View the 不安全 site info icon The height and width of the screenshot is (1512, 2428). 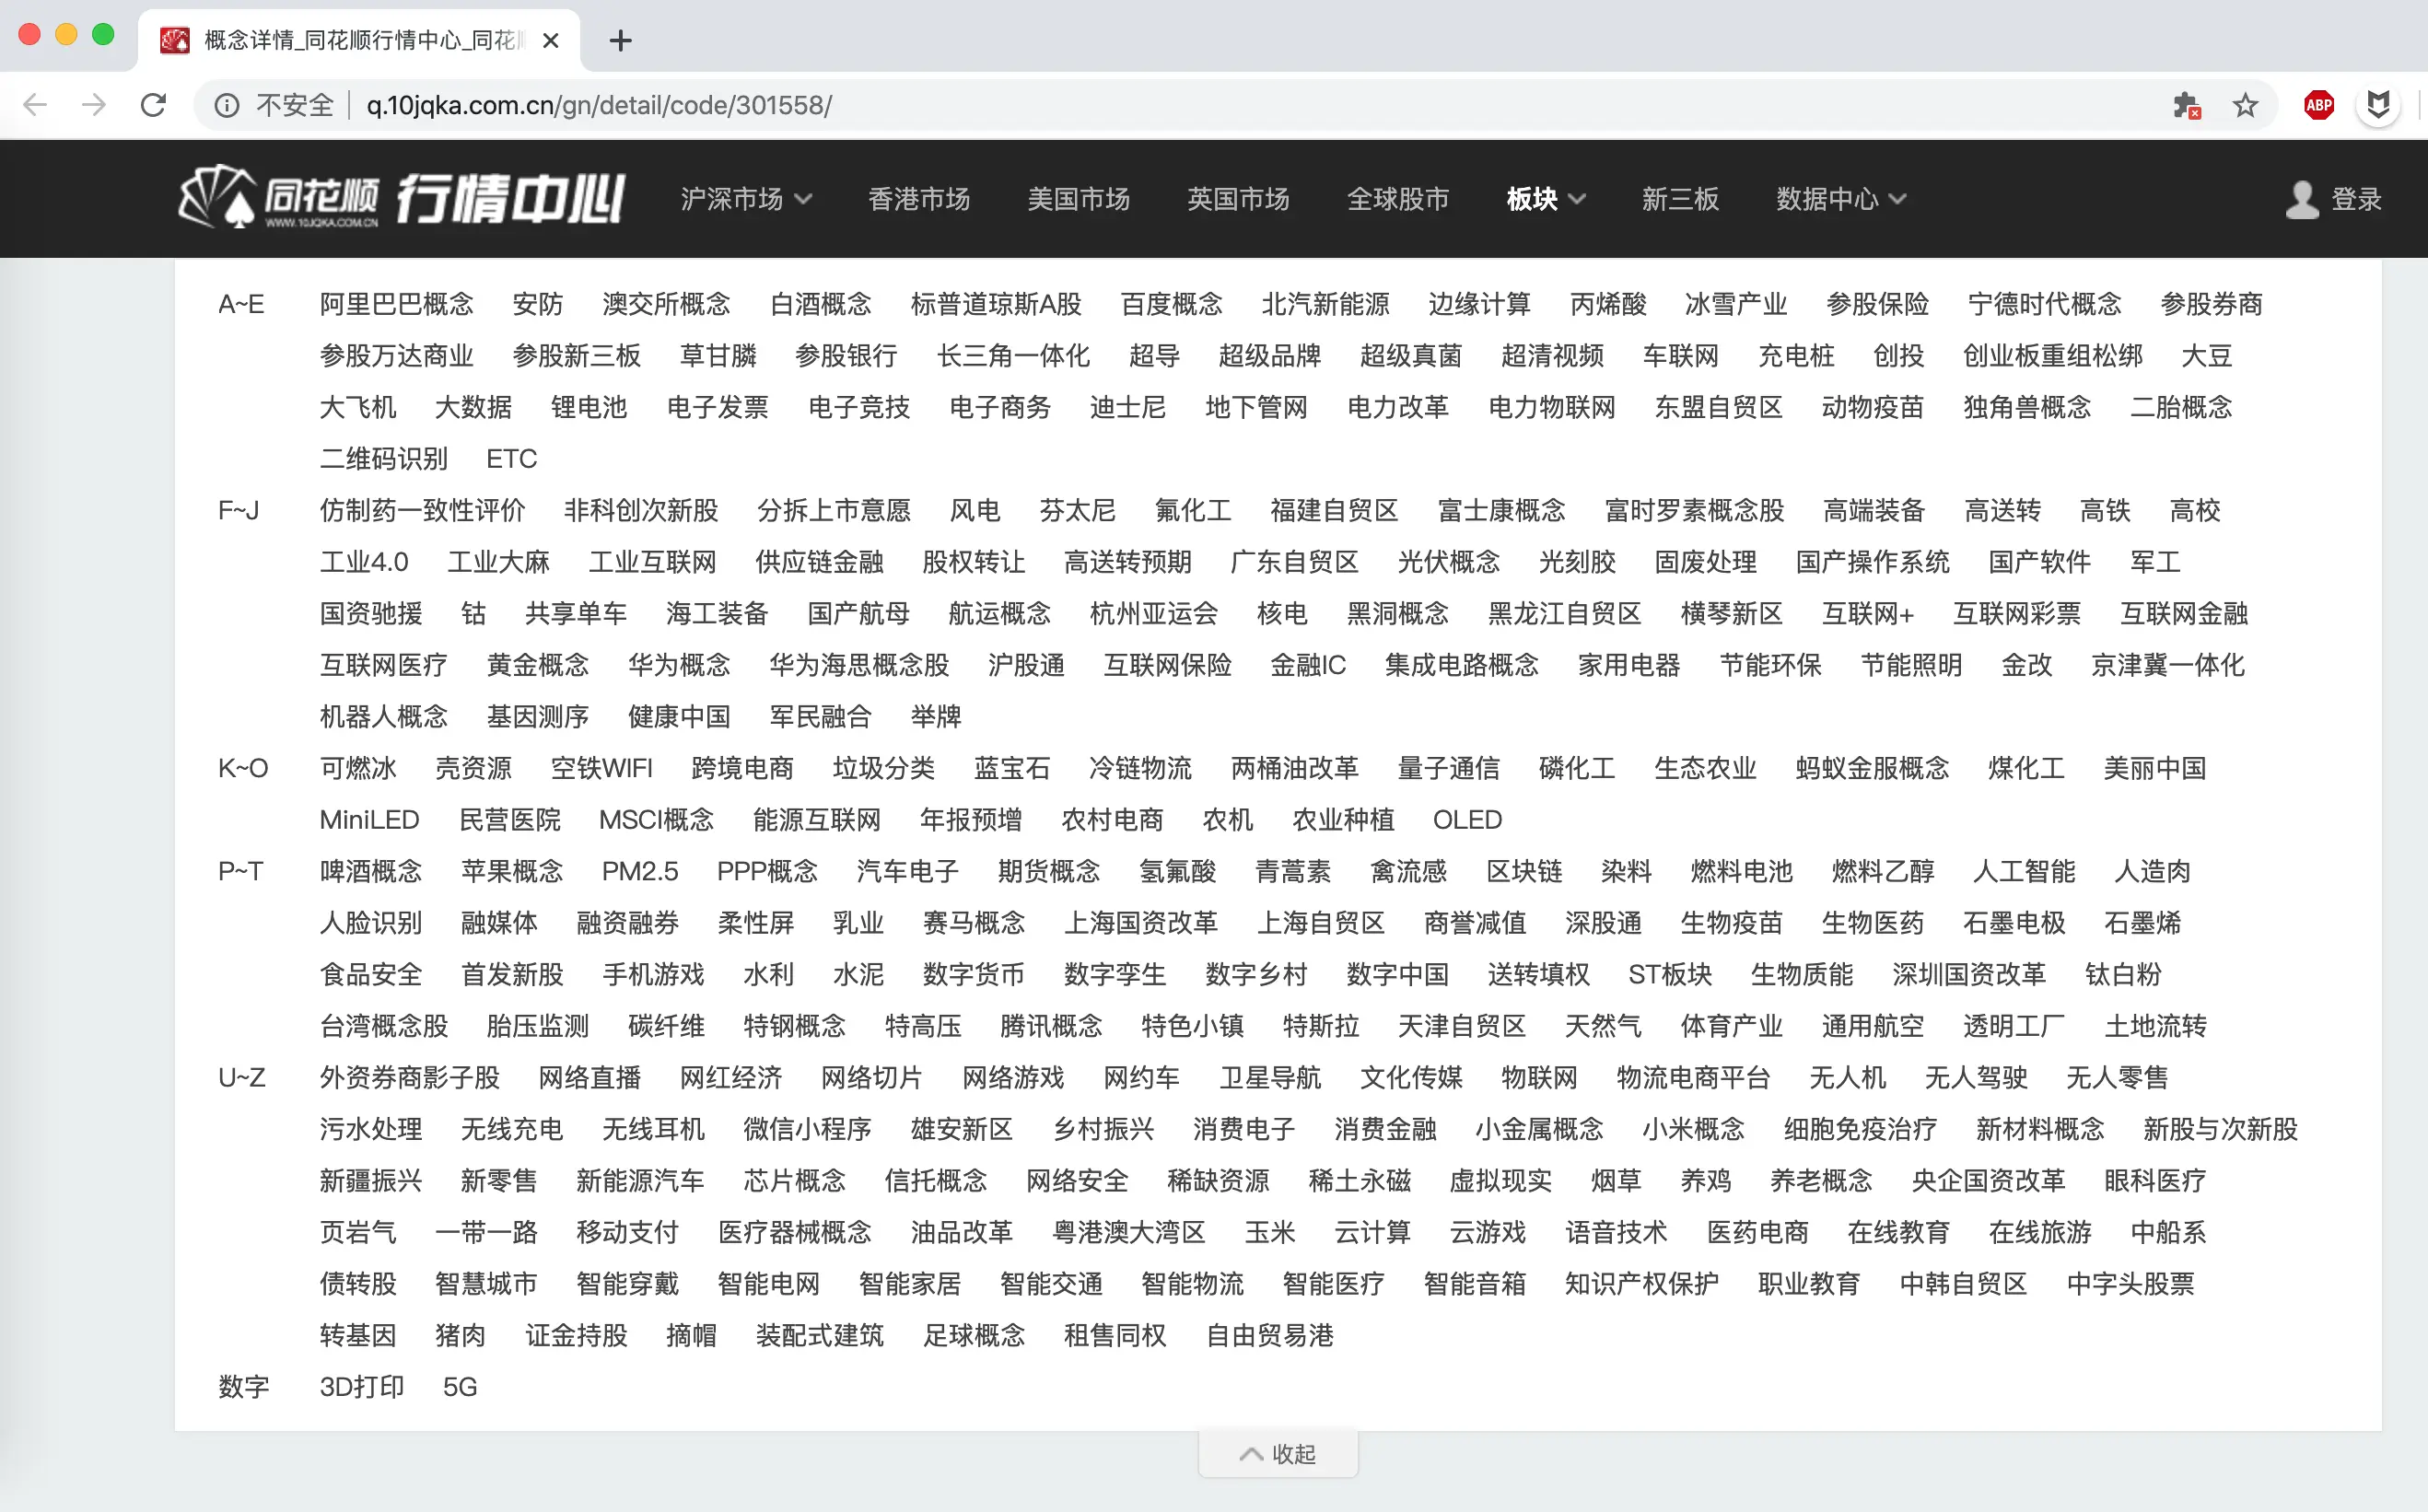click(228, 105)
